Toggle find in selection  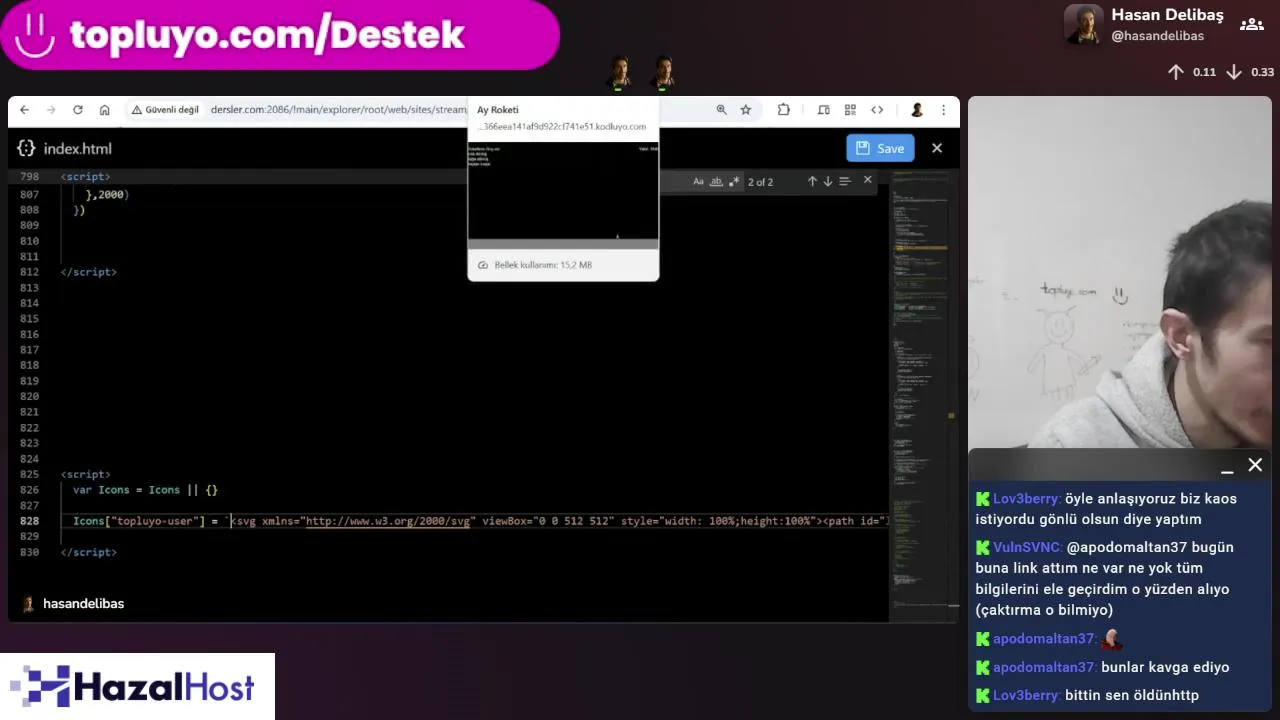tap(845, 181)
